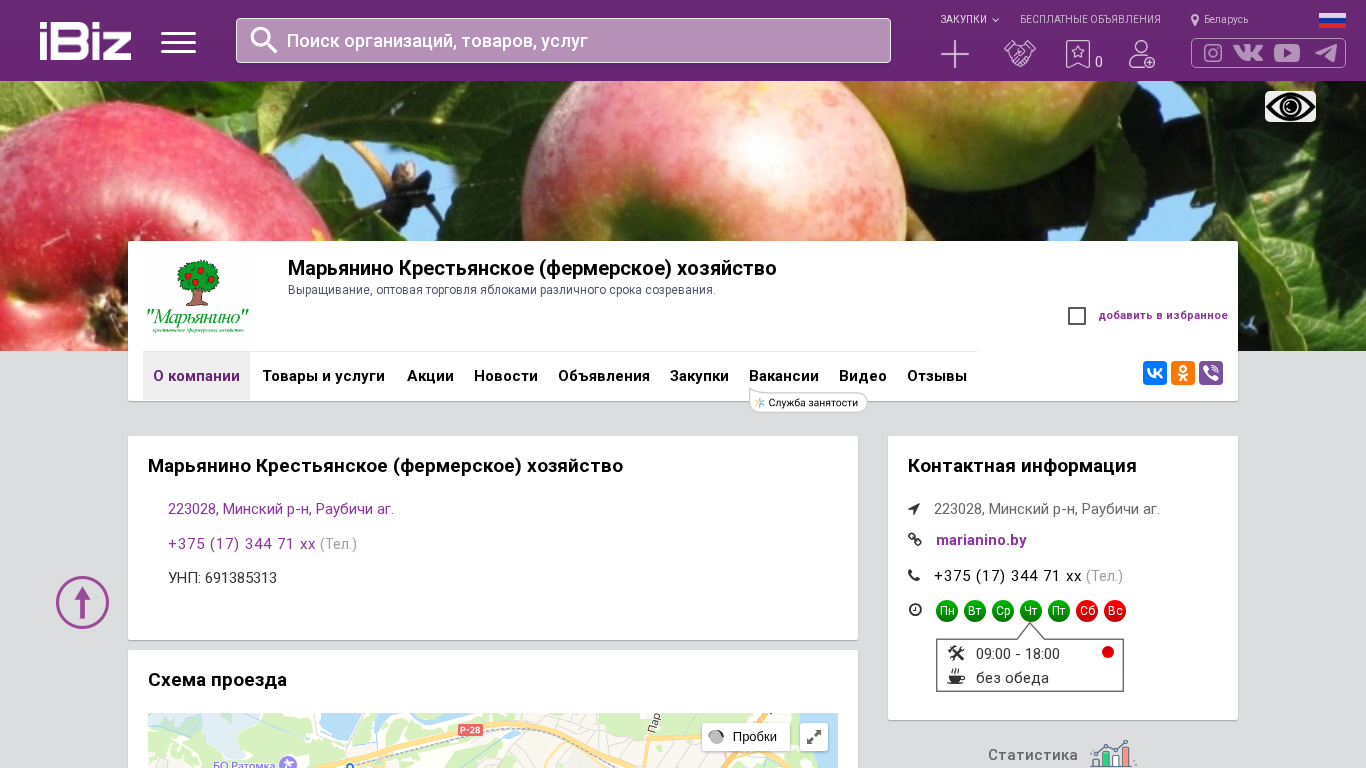The width and height of the screenshot is (1366, 768).
Task: Select Sunday (Вс) schedule day
Action: pos(1115,611)
